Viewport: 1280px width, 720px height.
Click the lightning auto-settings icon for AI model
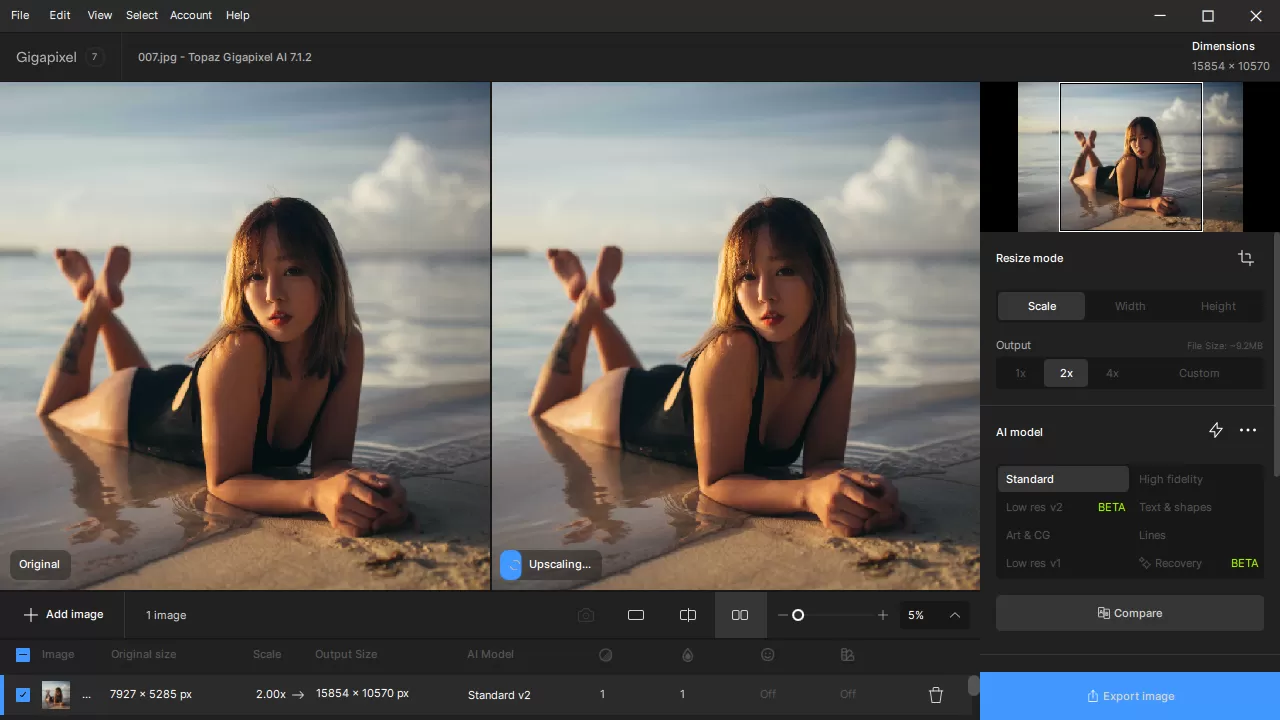(x=1216, y=430)
